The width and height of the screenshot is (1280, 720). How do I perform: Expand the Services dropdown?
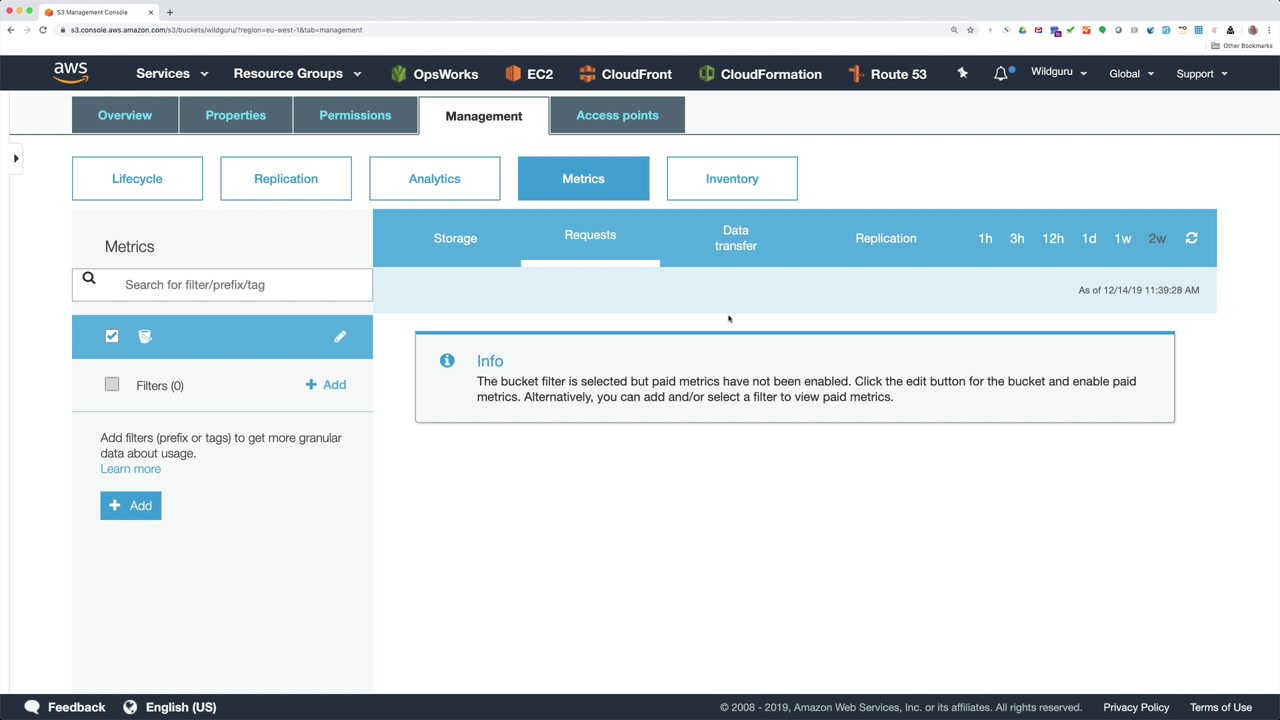point(172,73)
